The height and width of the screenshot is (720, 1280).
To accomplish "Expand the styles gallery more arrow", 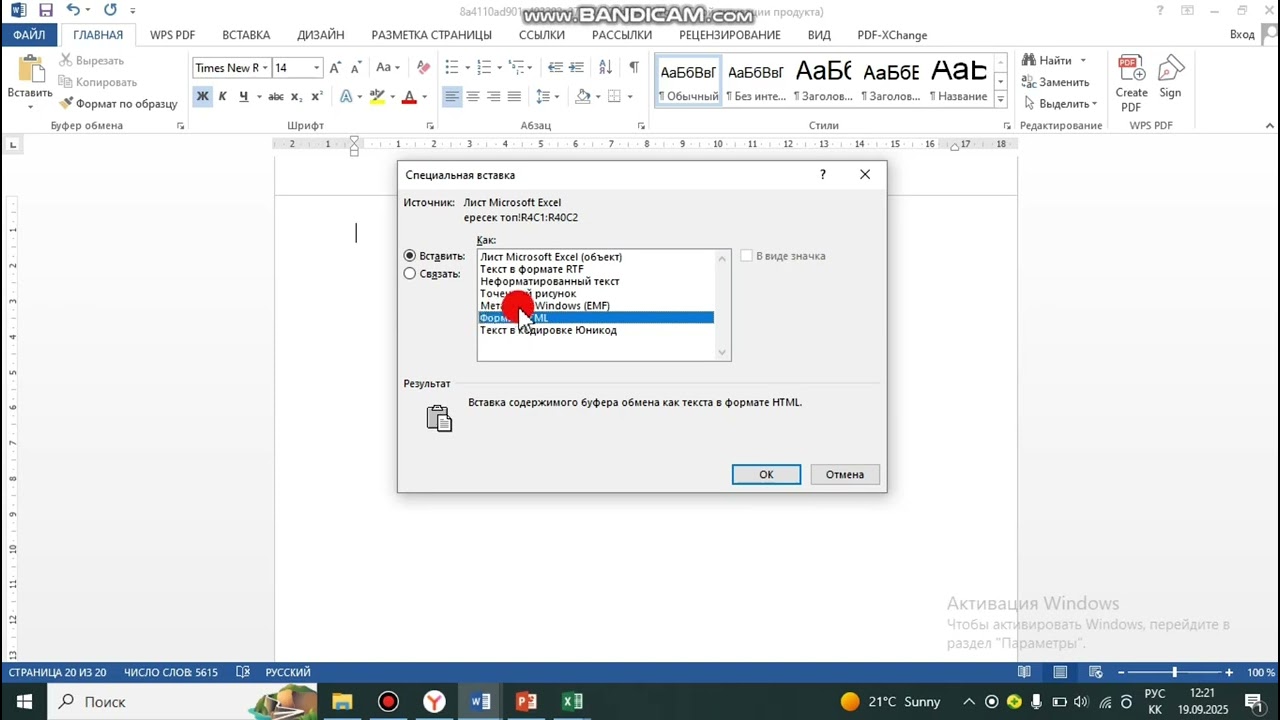I will pos(1000,101).
